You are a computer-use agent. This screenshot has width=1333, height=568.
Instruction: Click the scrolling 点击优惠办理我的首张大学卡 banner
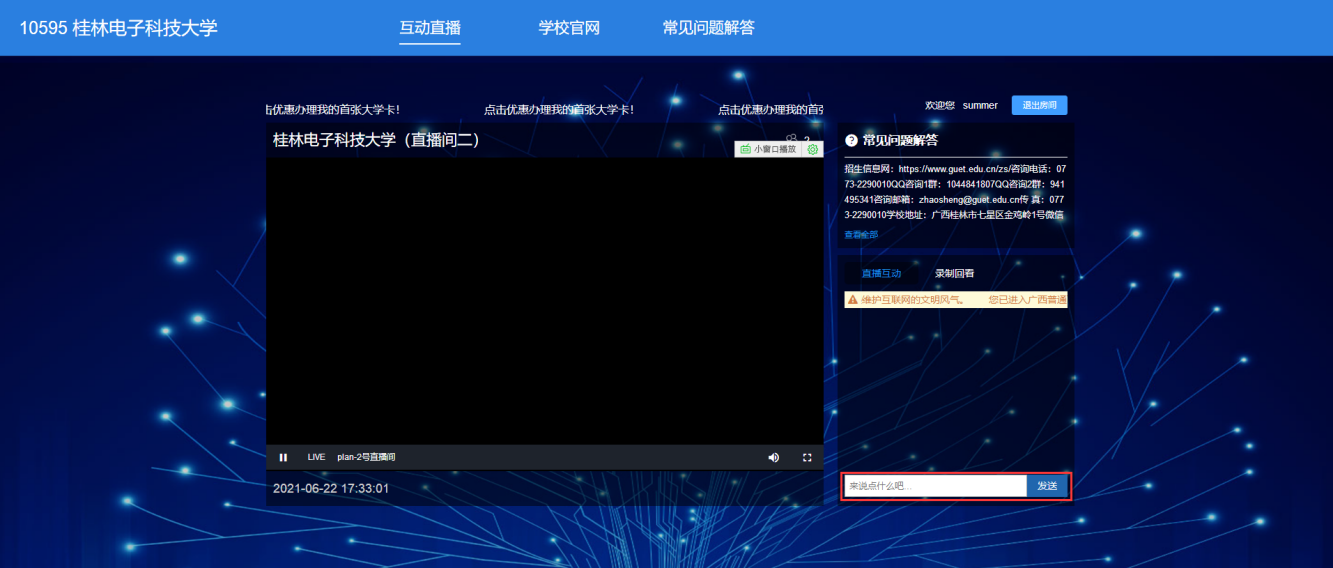(x=558, y=109)
